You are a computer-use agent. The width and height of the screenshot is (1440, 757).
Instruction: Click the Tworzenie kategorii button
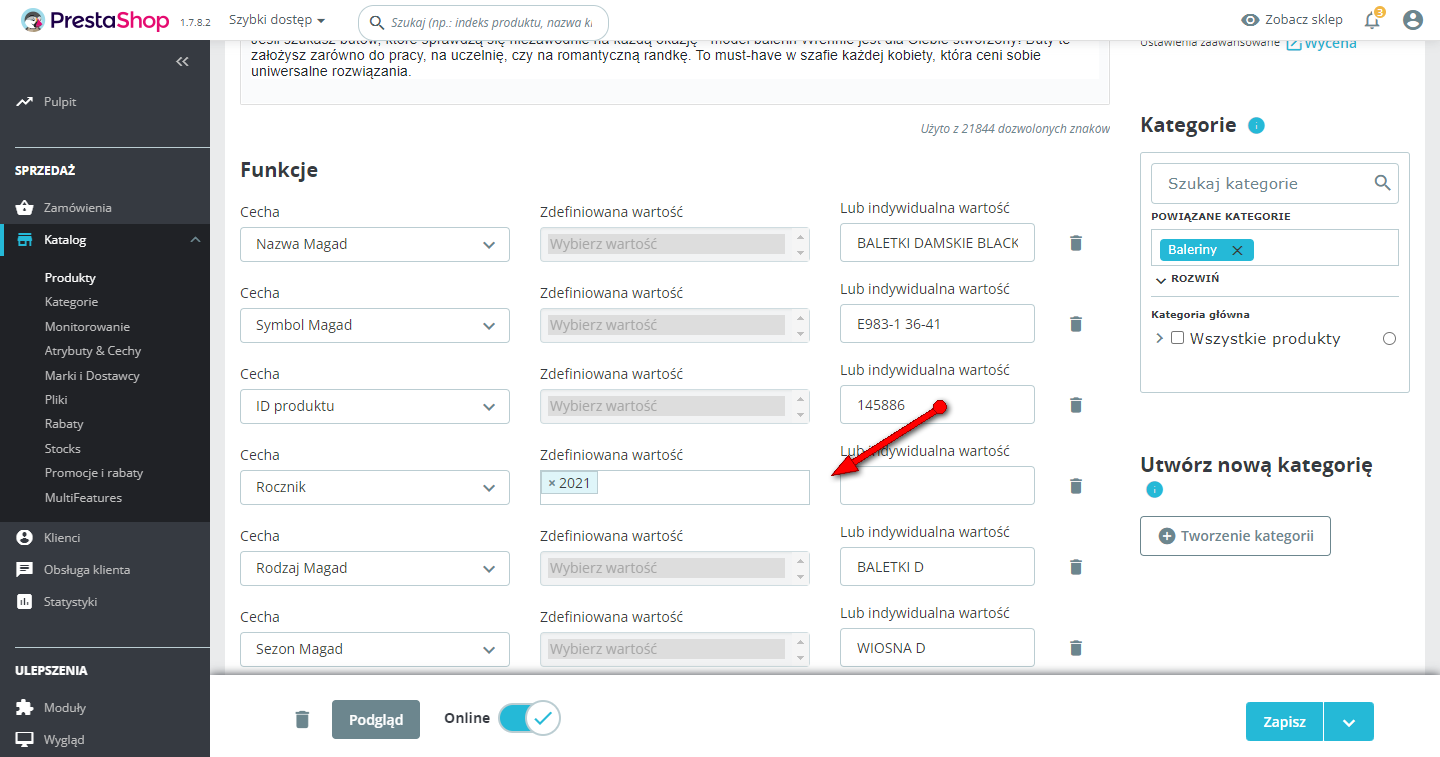click(1235, 536)
